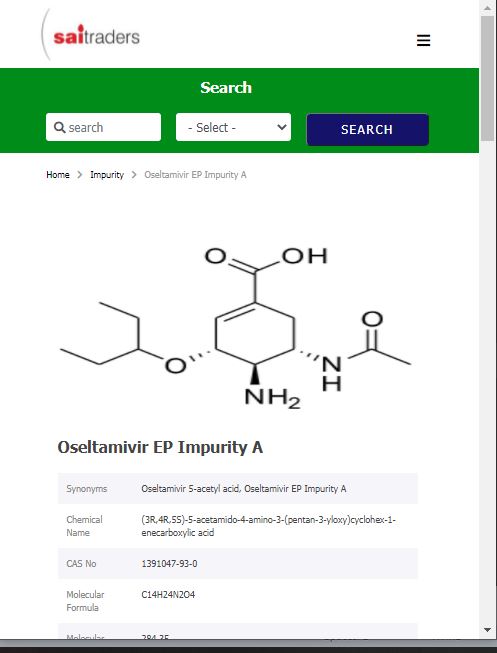497x653 pixels.
Task: Click the magnifier icon in search box
Action: (x=60, y=127)
